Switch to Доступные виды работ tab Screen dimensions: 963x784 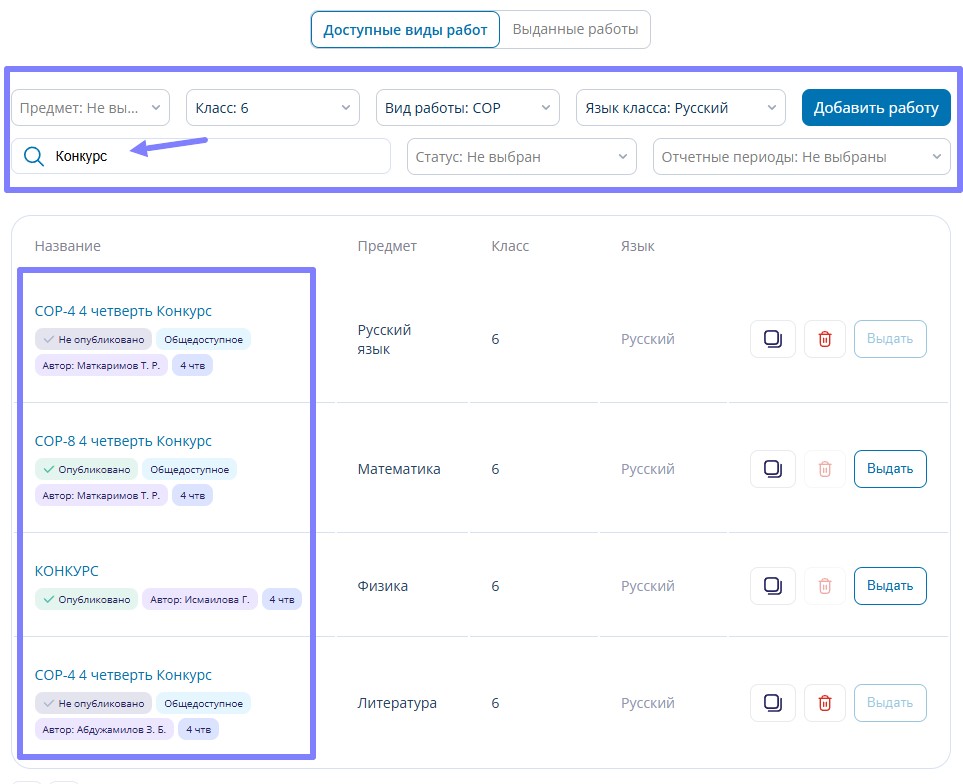point(405,29)
